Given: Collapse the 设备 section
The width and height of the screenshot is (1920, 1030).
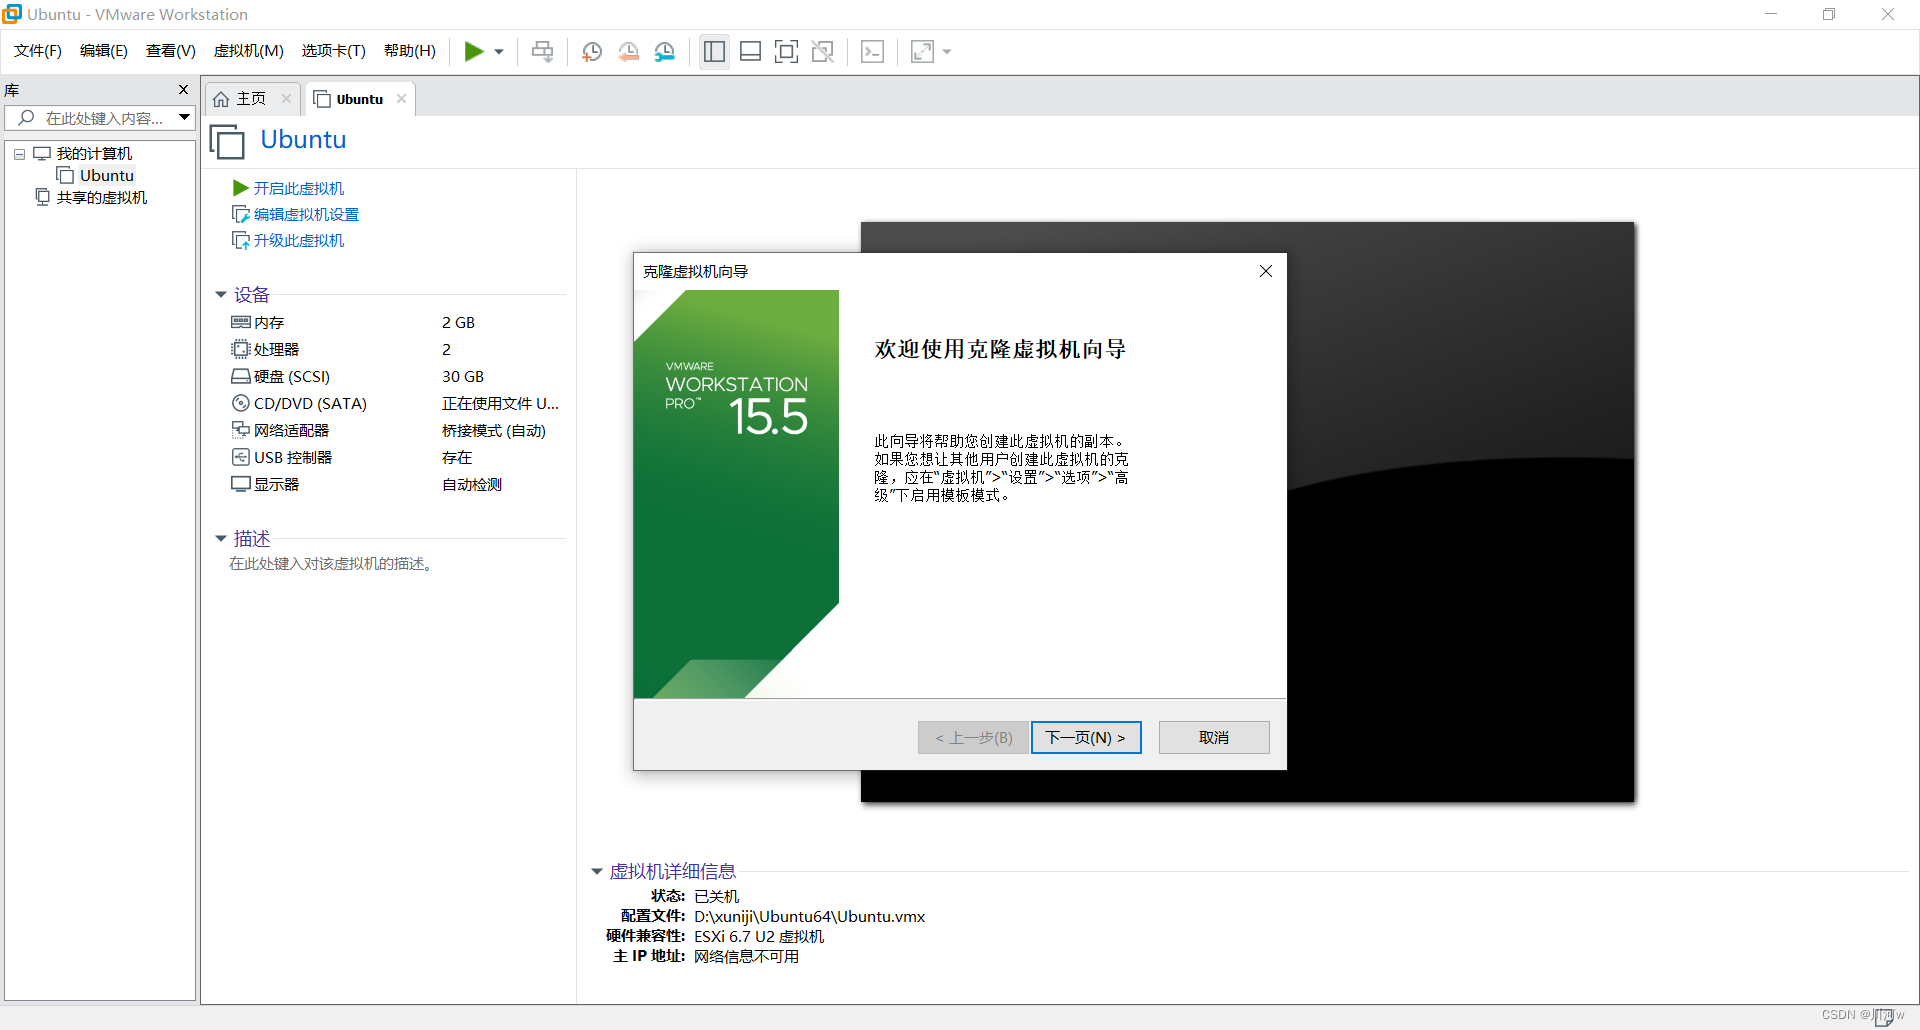Looking at the screenshot, I should click(221, 295).
